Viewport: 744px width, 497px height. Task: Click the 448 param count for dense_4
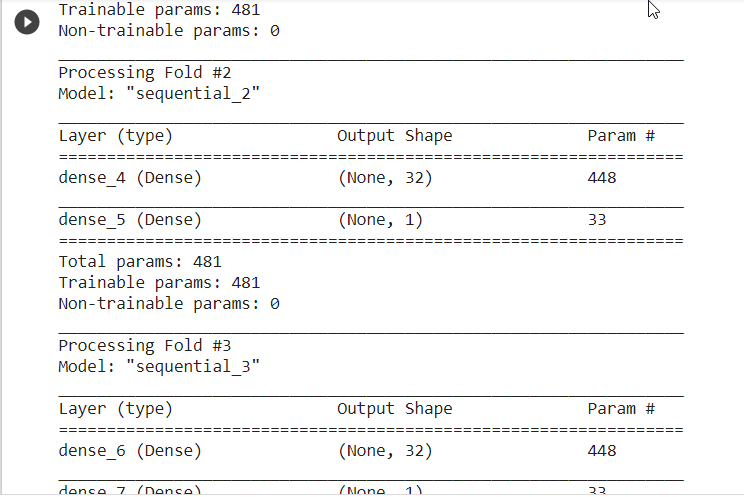[602, 178]
